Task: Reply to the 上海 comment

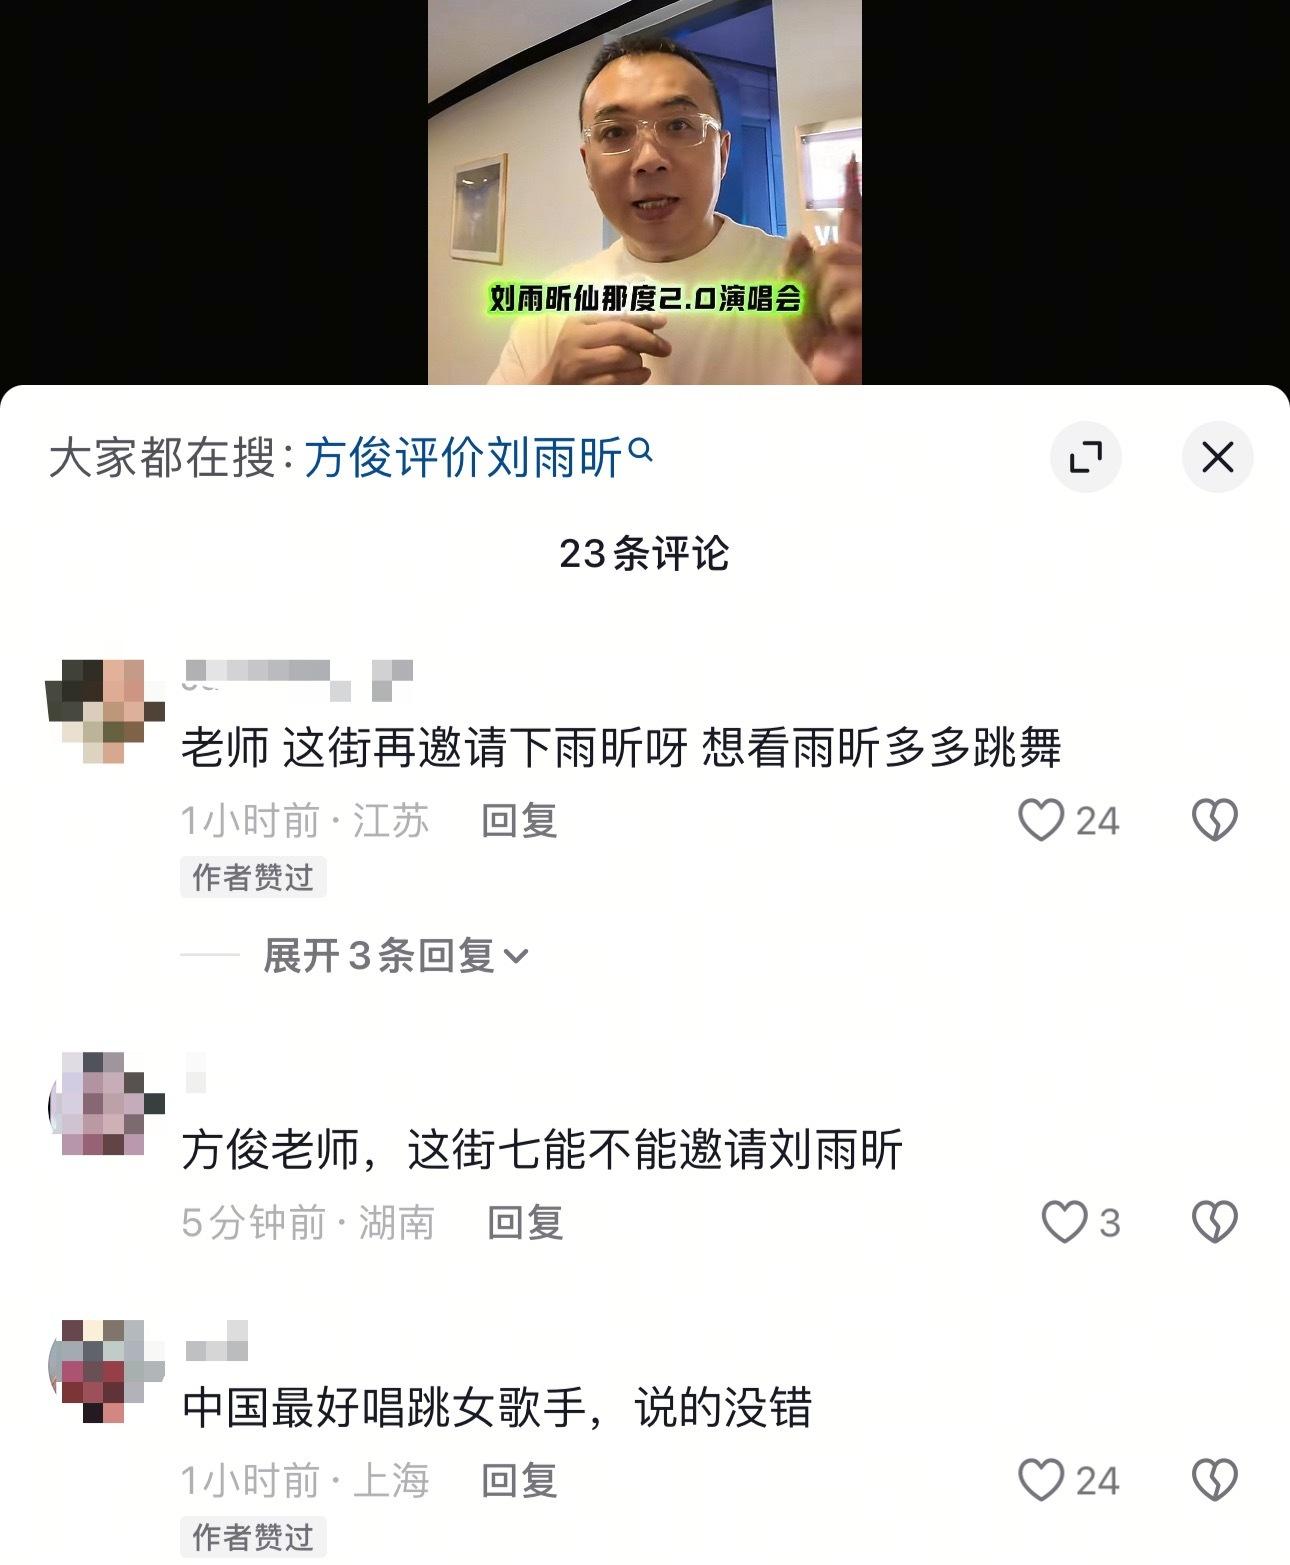Action: [x=519, y=1480]
